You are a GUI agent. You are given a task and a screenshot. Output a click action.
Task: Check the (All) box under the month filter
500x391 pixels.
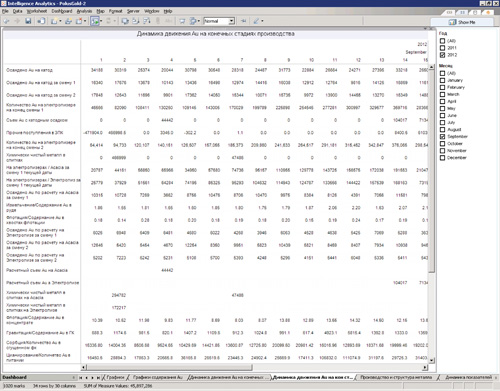(x=442, y=73)
